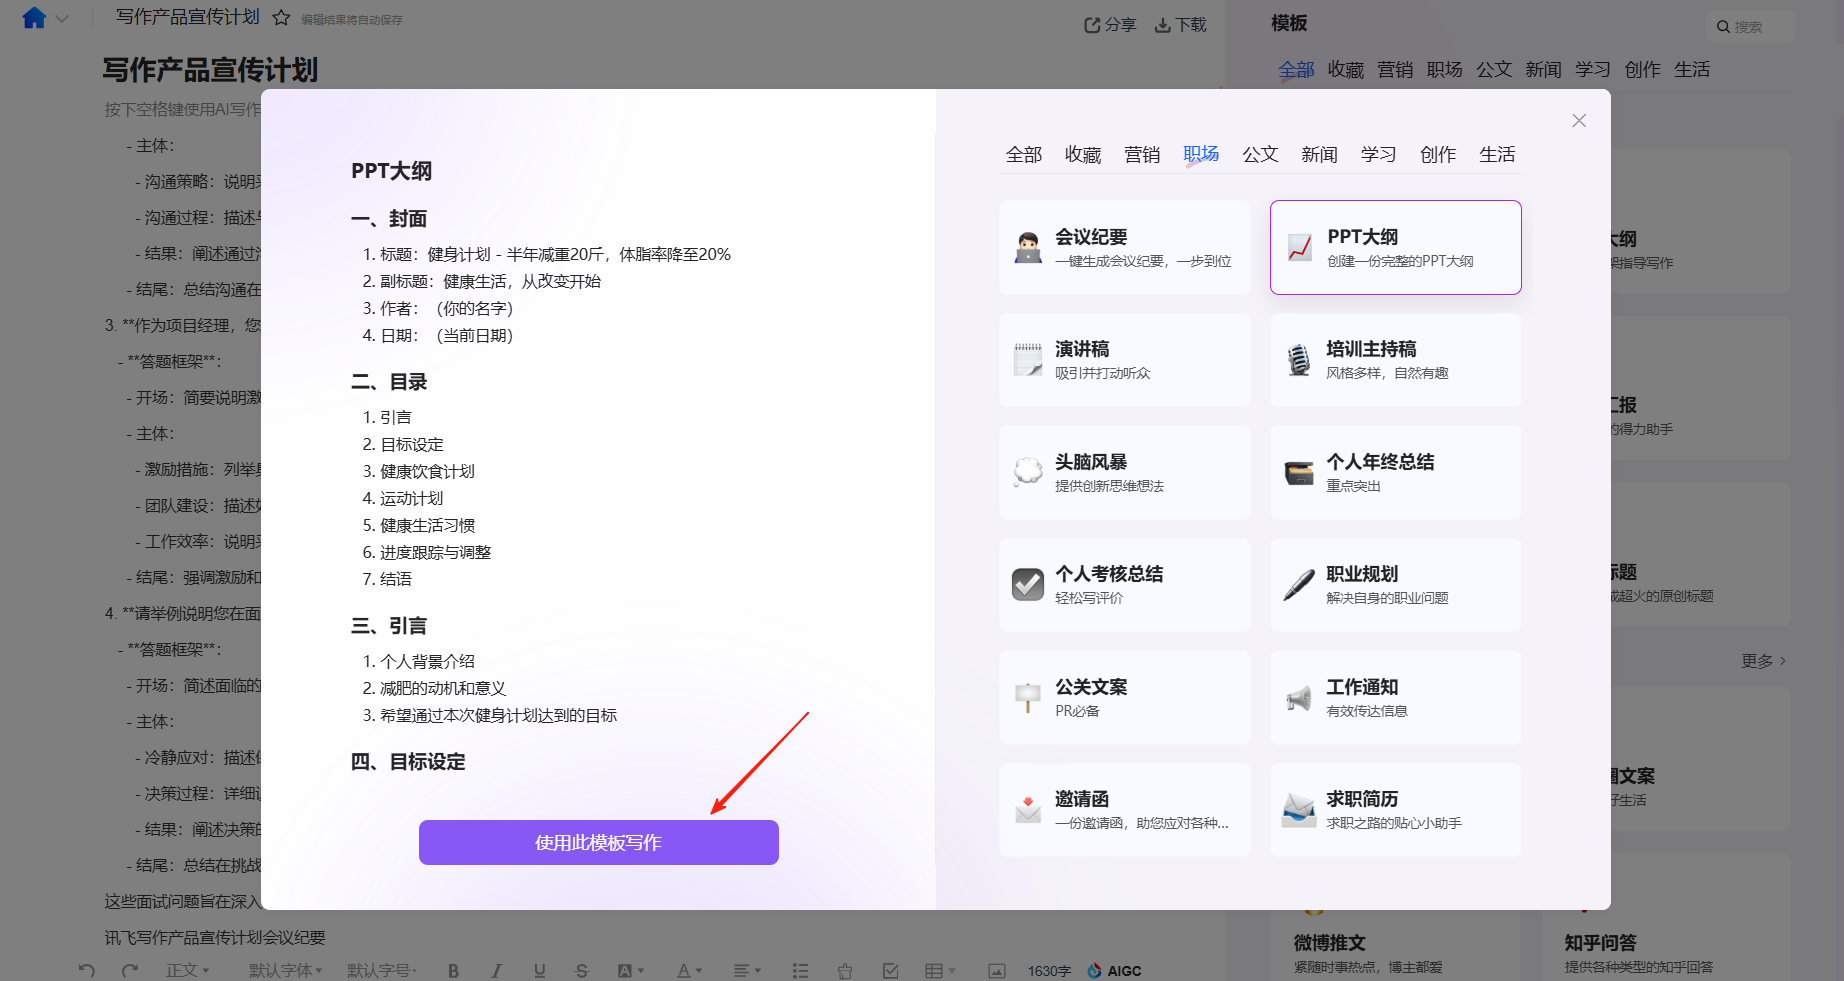Select the 全部 tab in dialog
The height and width of the screenshot is (981, 1844).
[x=1023, y=154]
